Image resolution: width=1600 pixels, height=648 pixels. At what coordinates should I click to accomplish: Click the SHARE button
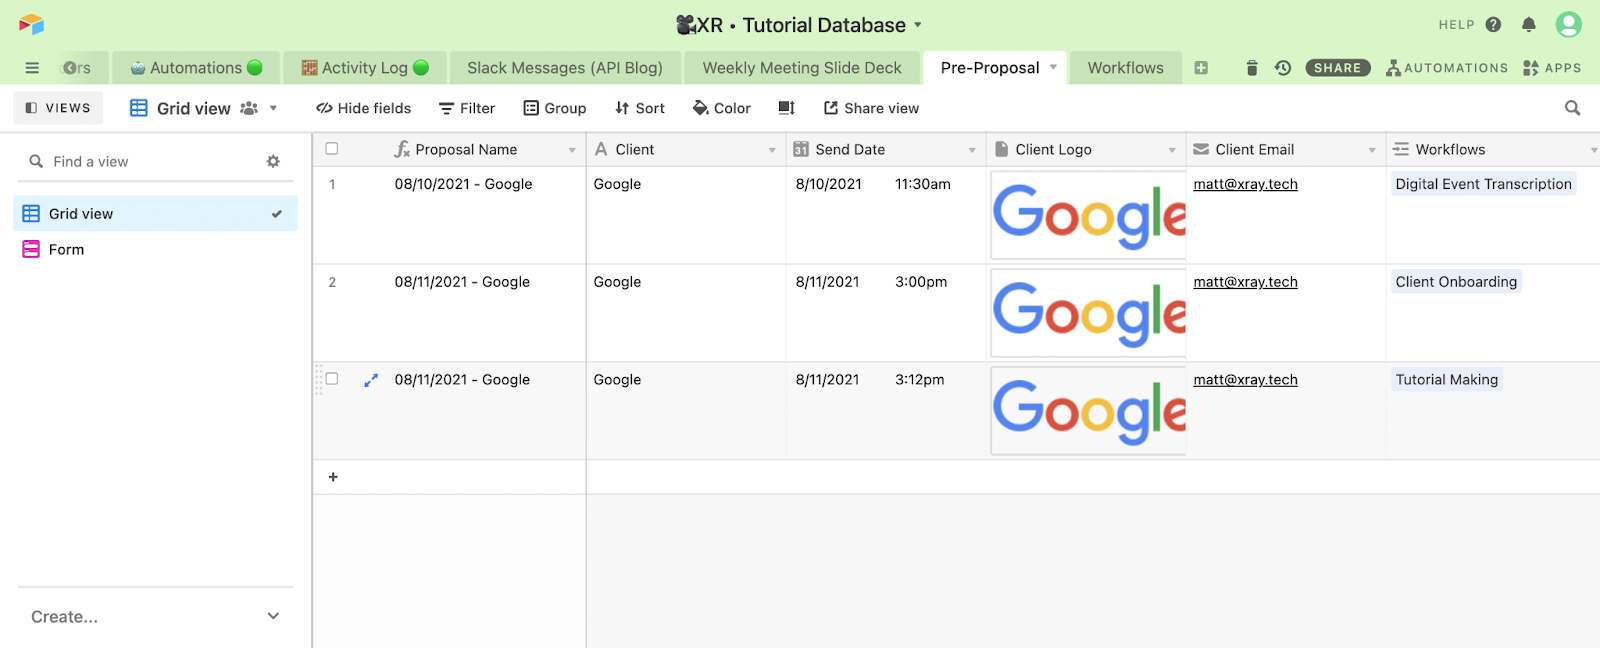[1338, 68]
